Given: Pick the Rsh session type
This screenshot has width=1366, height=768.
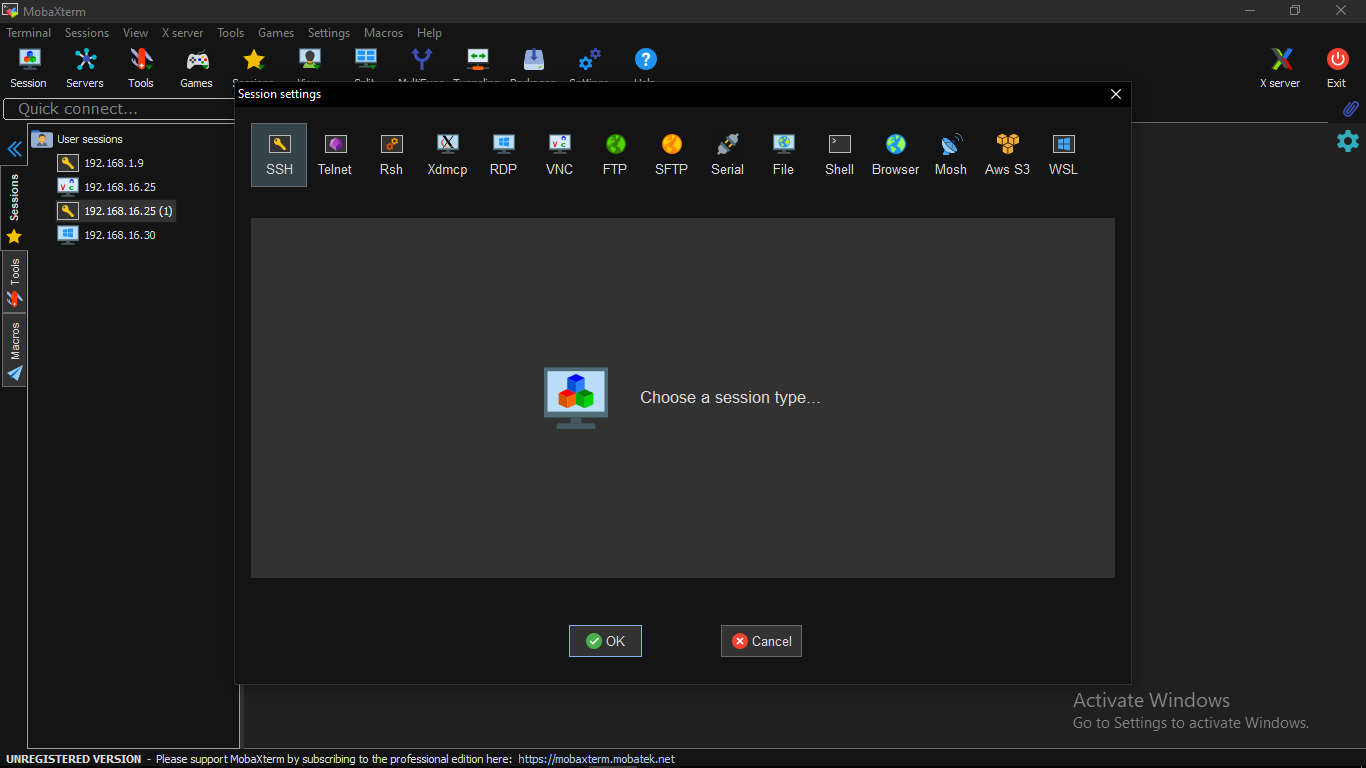Looking at the screenshot, I should (x=391, y=155).
